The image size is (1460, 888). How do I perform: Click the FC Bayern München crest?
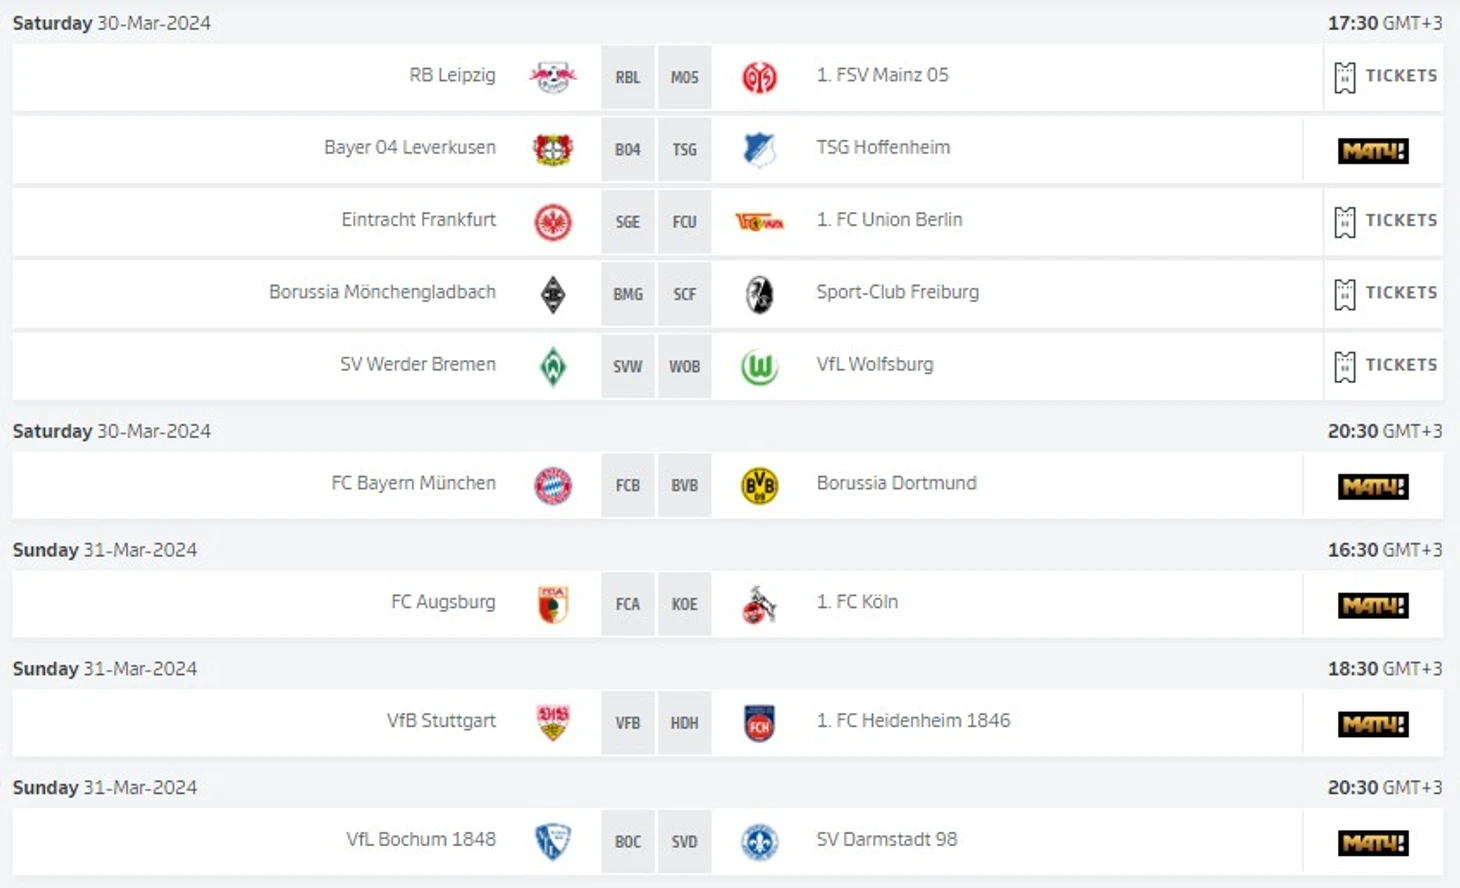553,485
